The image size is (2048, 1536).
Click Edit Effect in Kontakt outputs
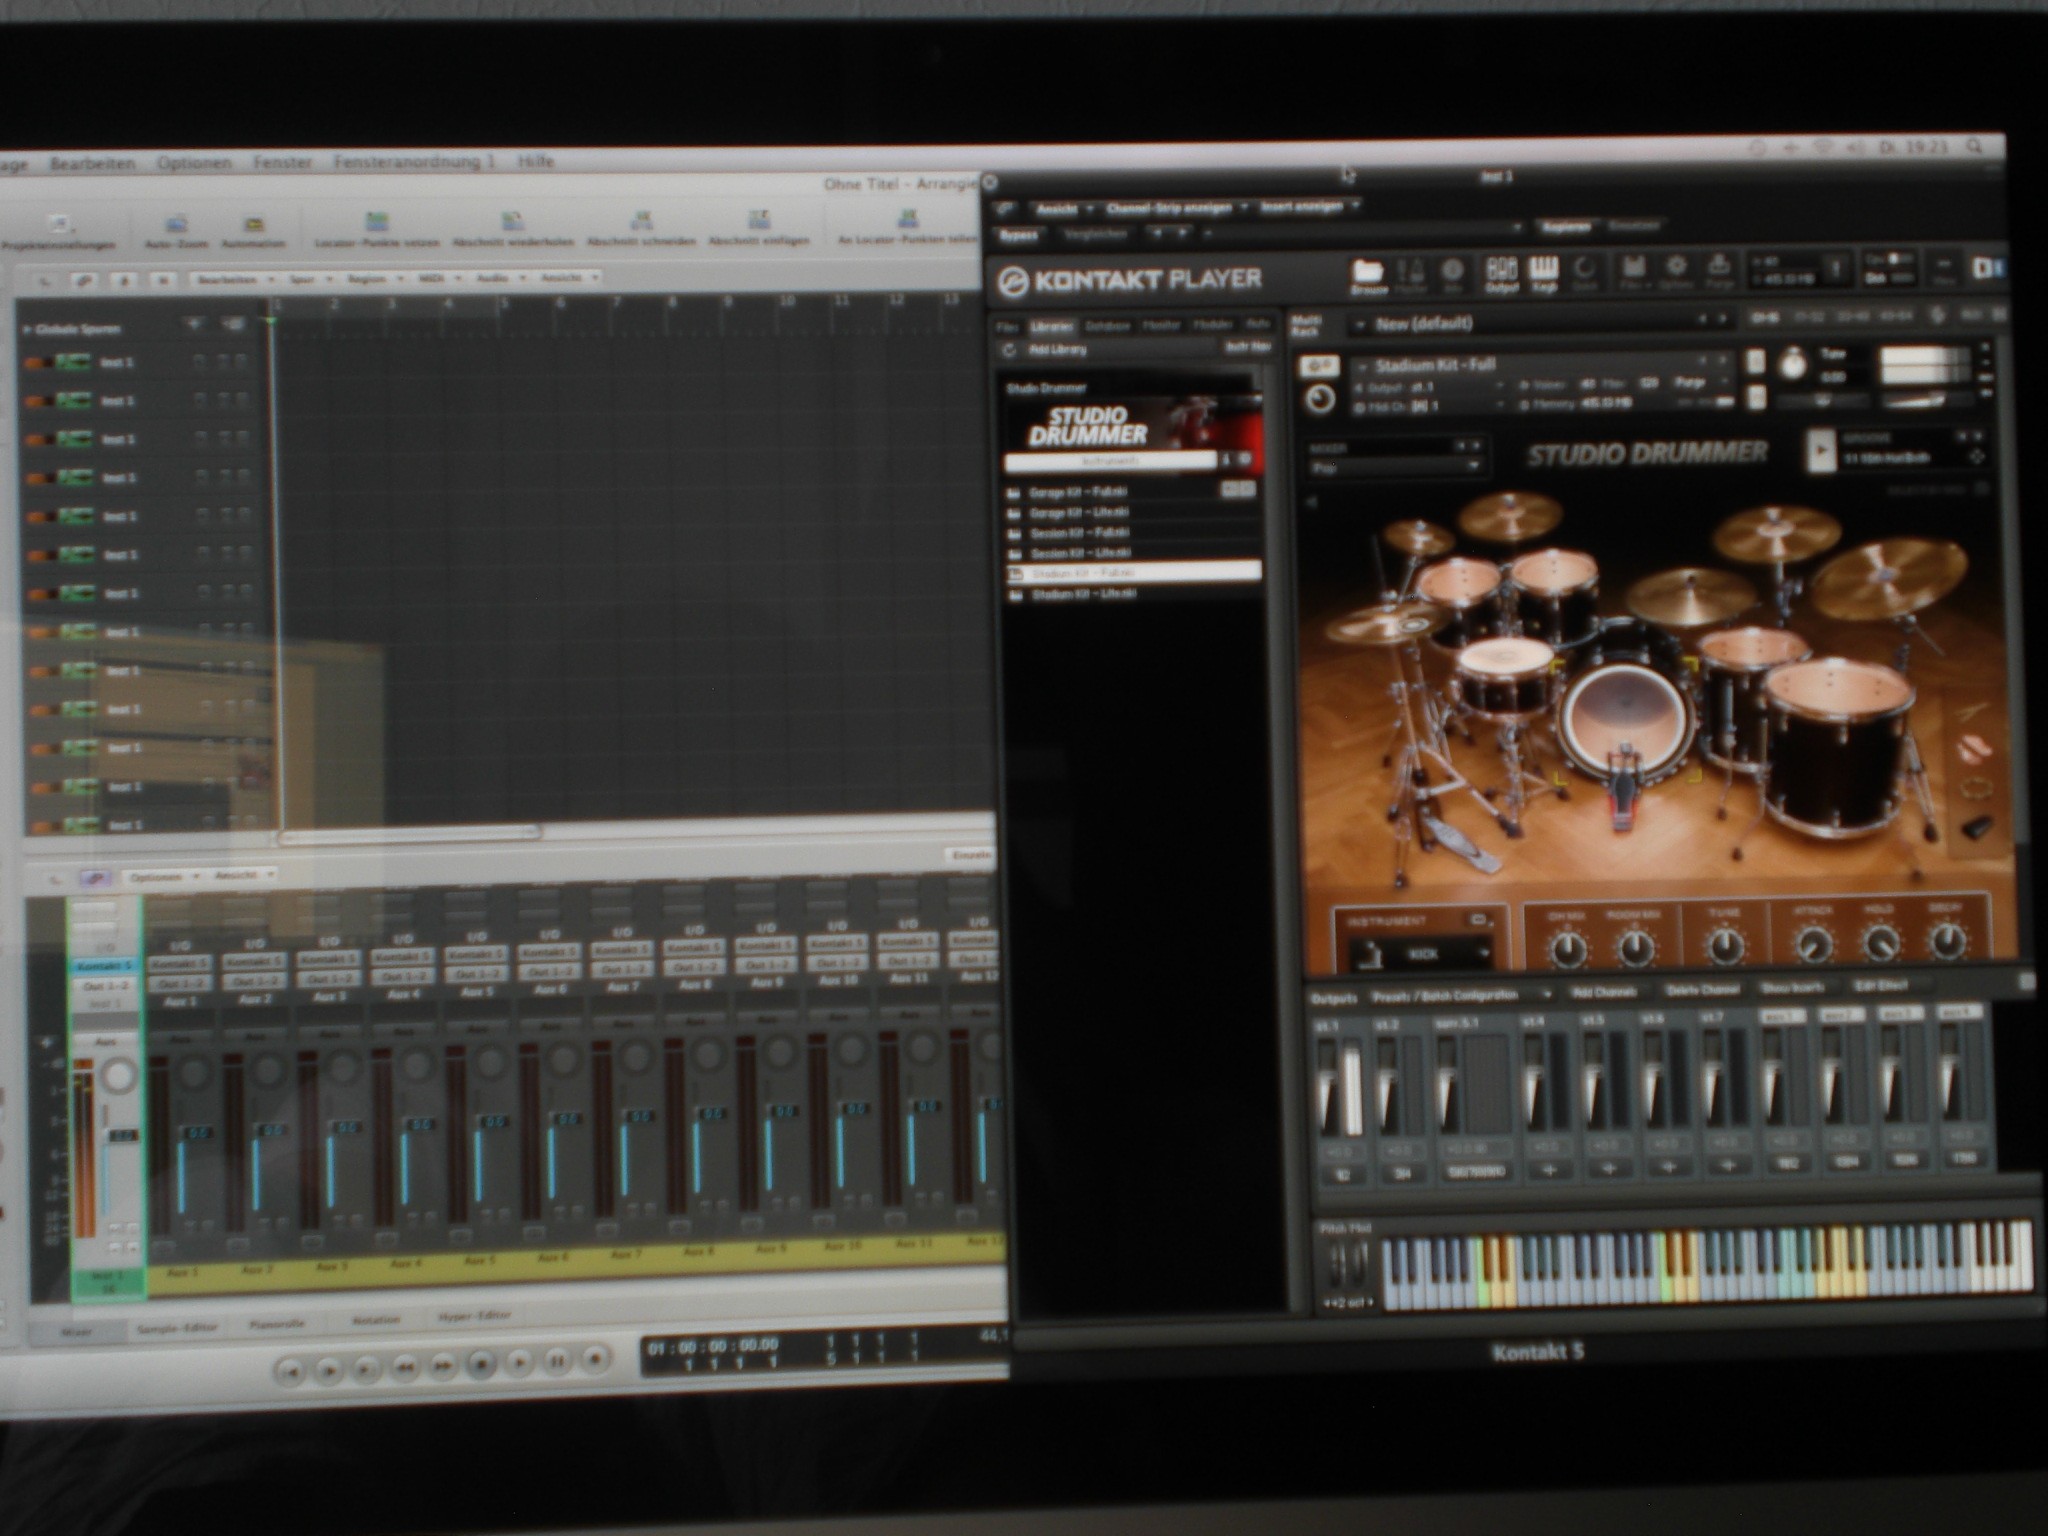(1881, 986)
